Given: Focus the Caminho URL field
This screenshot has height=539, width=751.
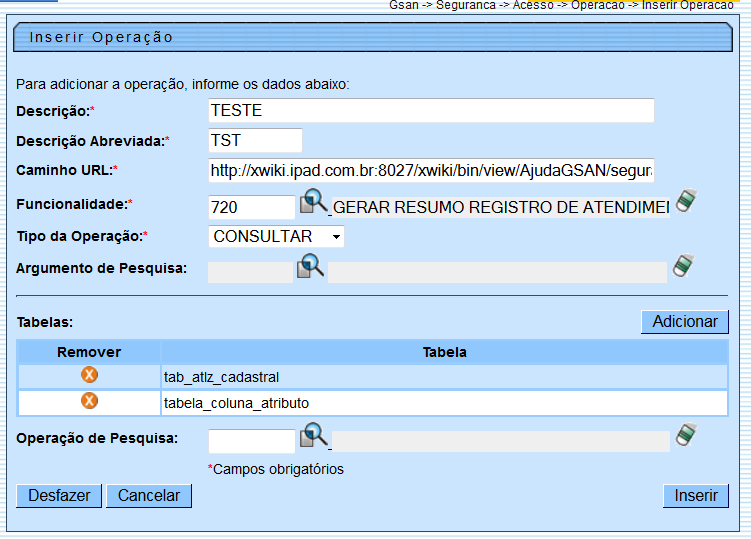Looking at the screenshot, I should click(x=431, y=171).
